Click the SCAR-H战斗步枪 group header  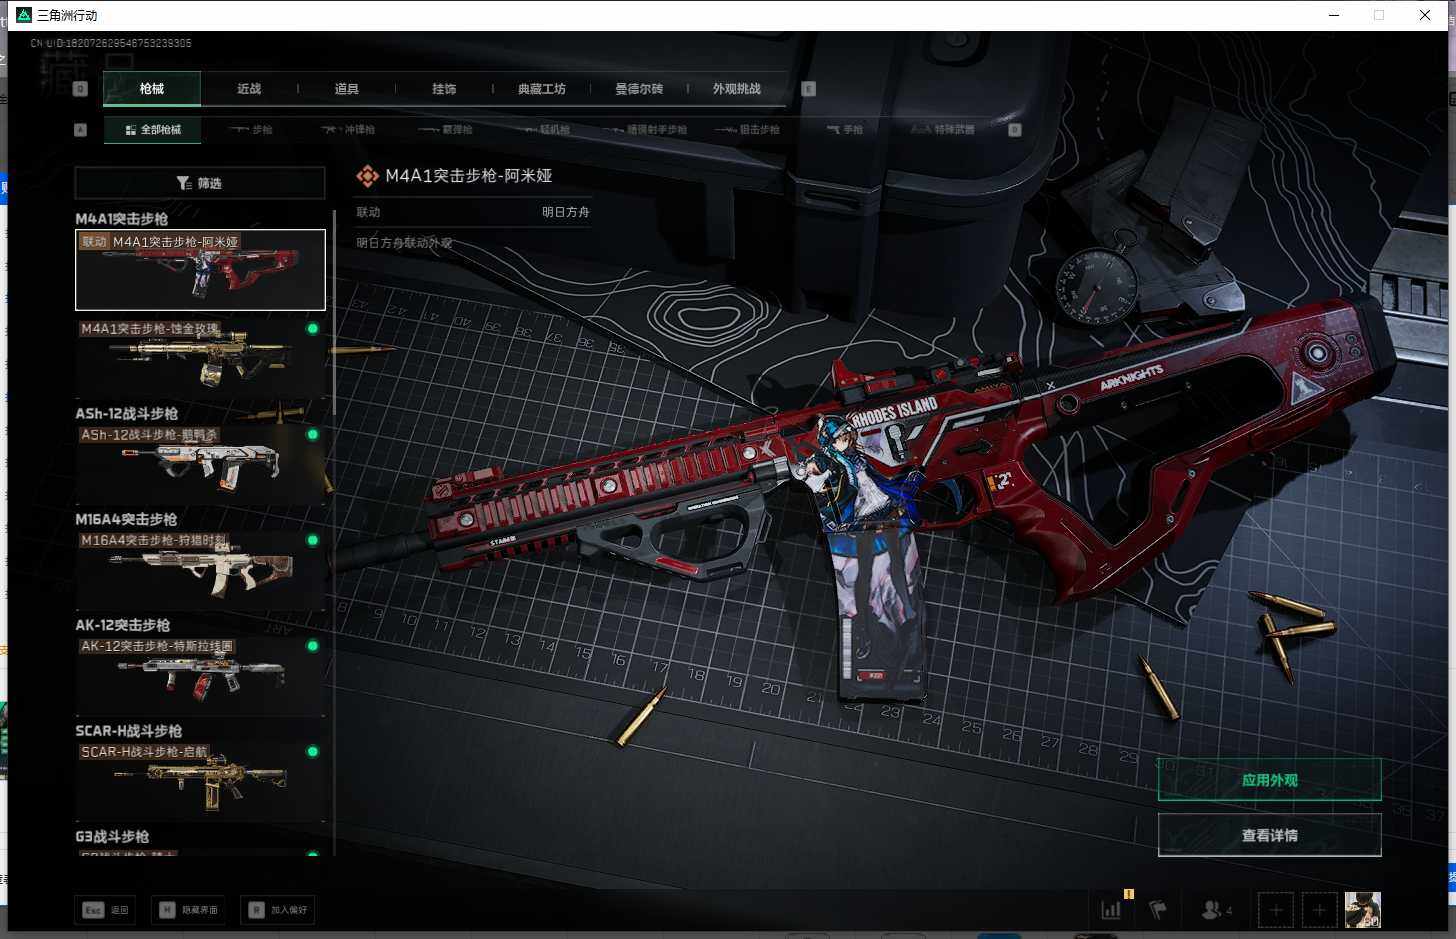[x=129, y=731]
